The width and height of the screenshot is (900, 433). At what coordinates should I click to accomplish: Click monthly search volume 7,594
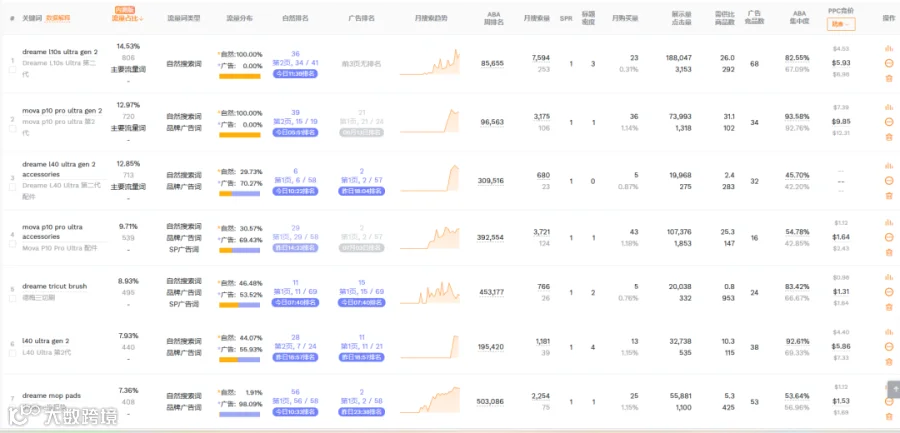[x=541, y=57]
